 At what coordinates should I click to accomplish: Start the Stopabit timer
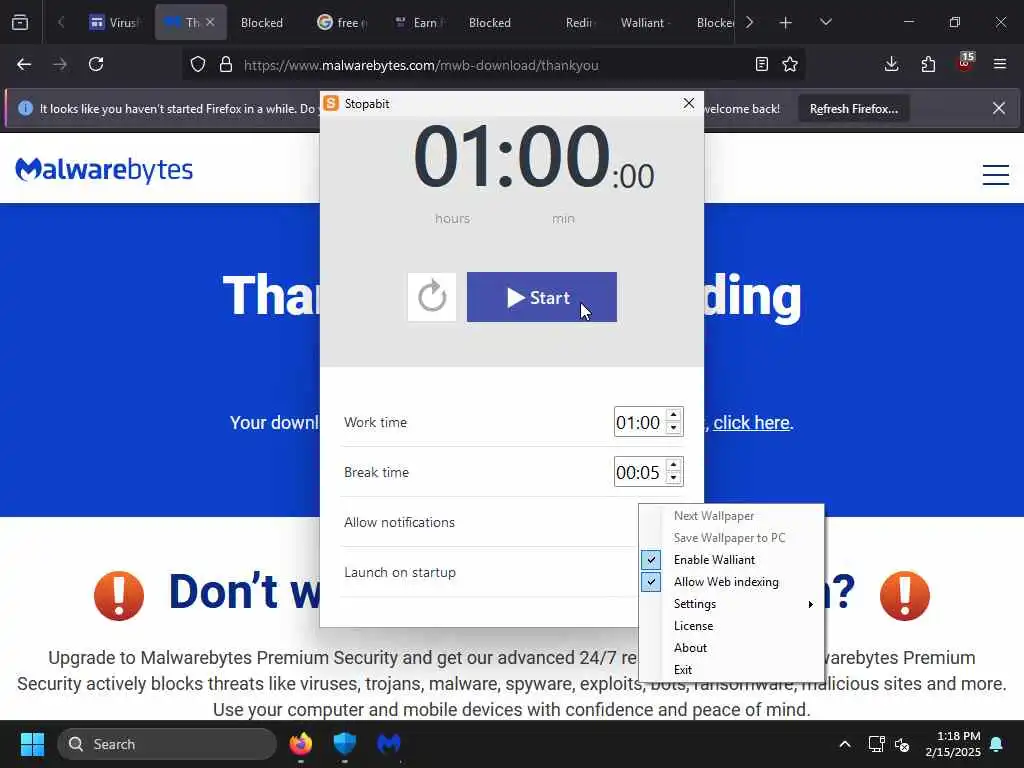pyautogui.click(x=541, y=297)
